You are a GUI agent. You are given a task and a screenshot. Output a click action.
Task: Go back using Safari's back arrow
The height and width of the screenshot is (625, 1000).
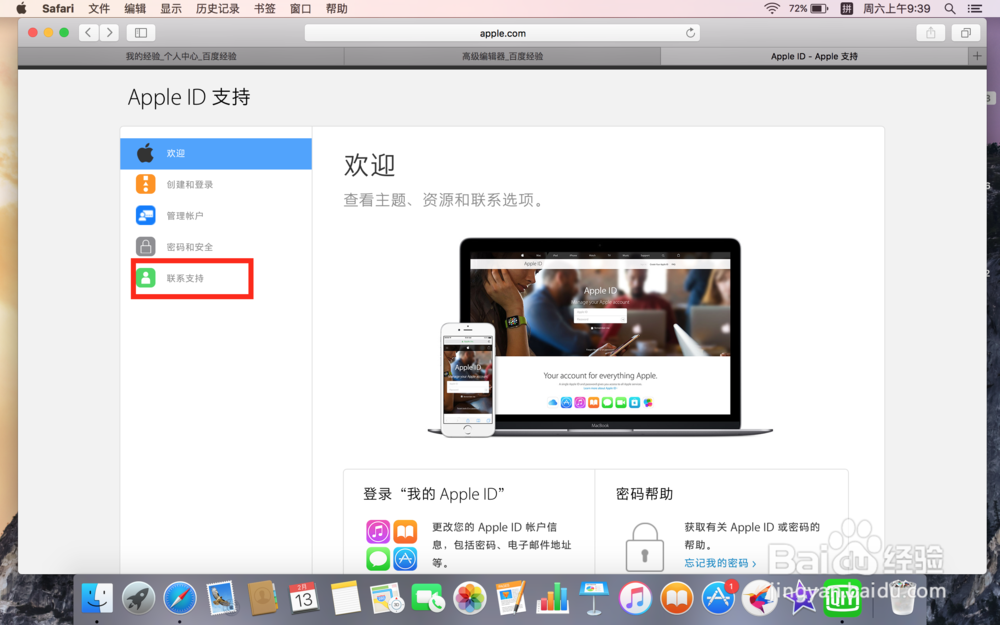point(89,33)
